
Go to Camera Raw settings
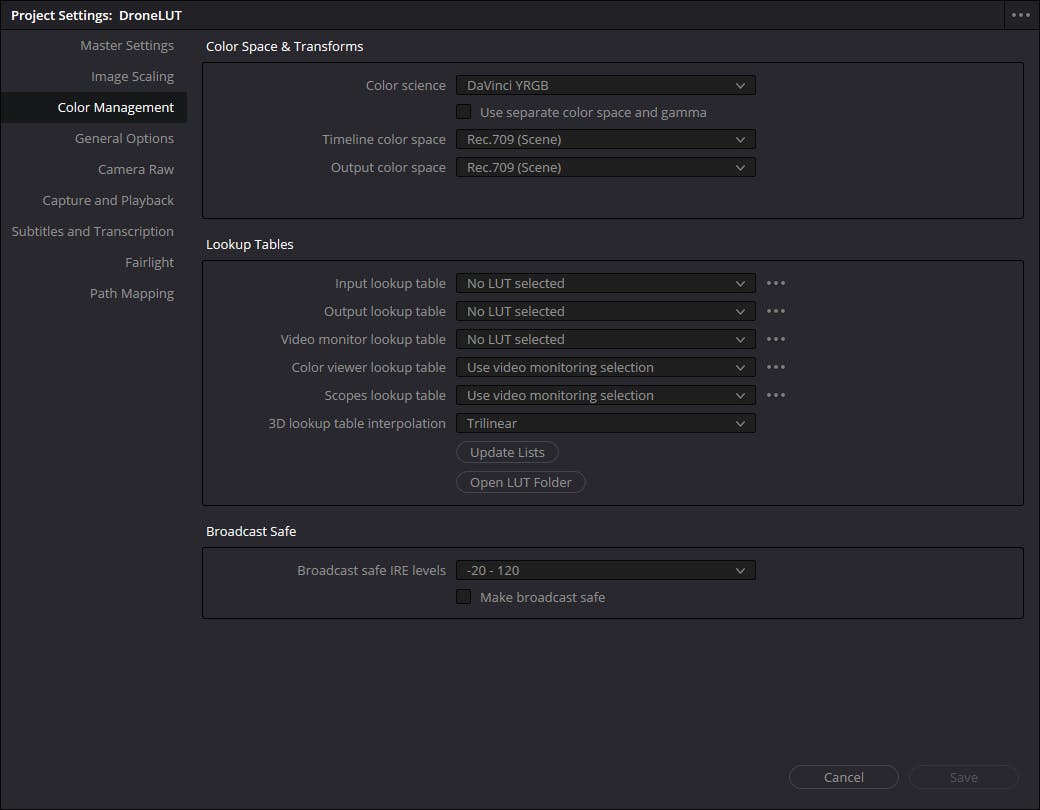click(136, 169)
